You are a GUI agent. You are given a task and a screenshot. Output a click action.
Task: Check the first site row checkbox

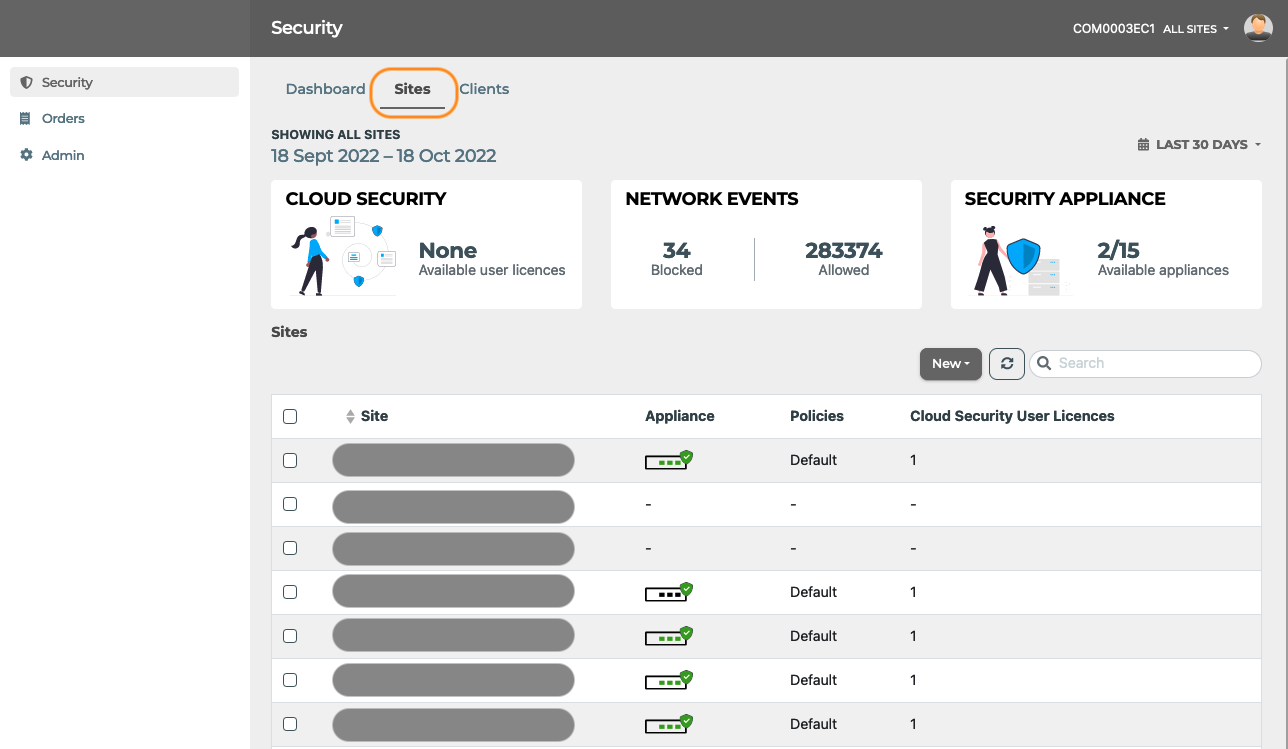(290, 461)
